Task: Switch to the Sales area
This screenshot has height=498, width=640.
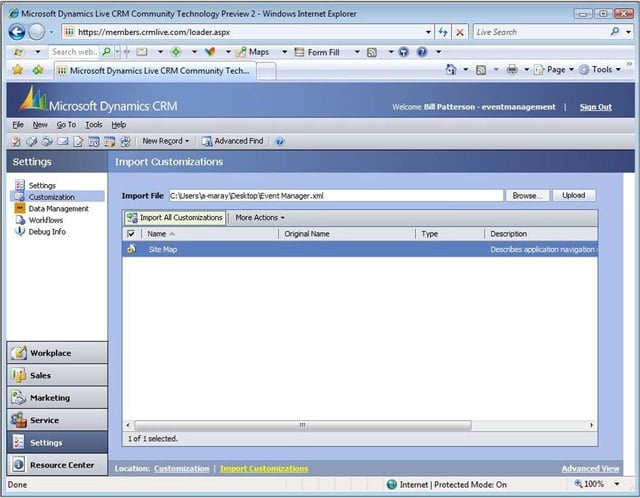Action: coord(57,375)
